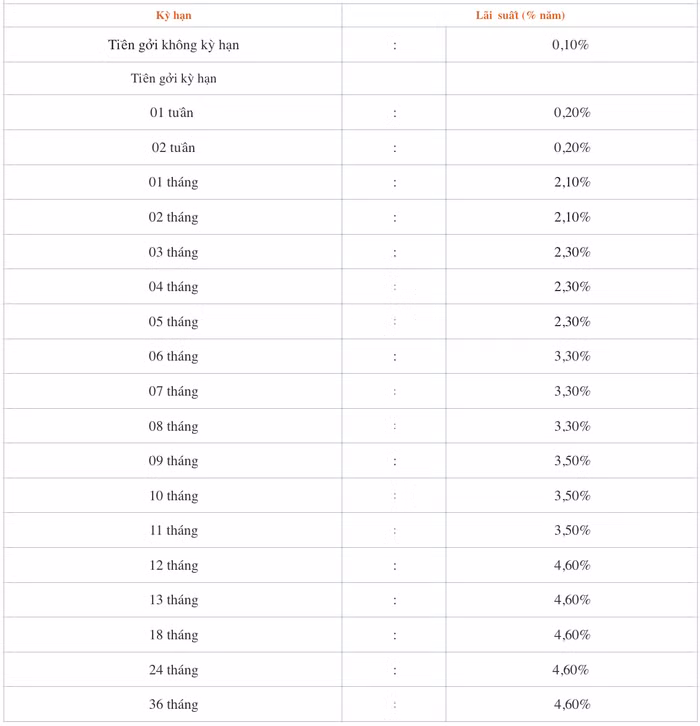Click the interest rate for 02 tháng
Screen dimensions: 700x726
coord(572,218)
